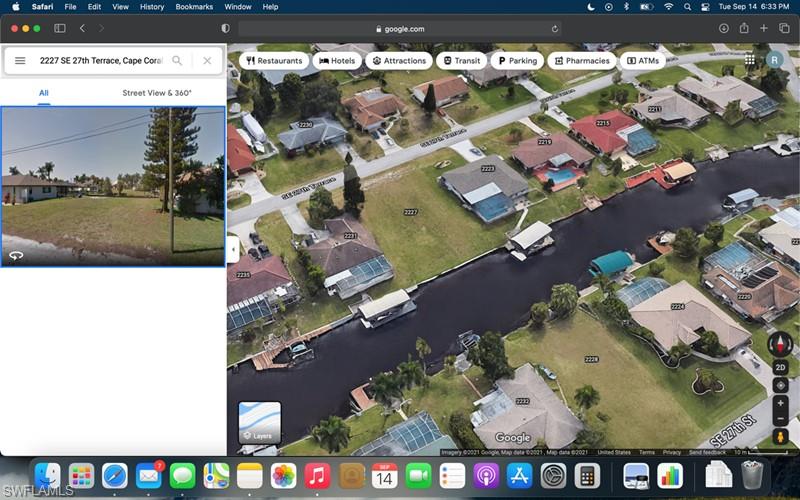Screen dimensions: 800x500
Task: Switch to the Street View & 360° tab
Action: (157, 93)
